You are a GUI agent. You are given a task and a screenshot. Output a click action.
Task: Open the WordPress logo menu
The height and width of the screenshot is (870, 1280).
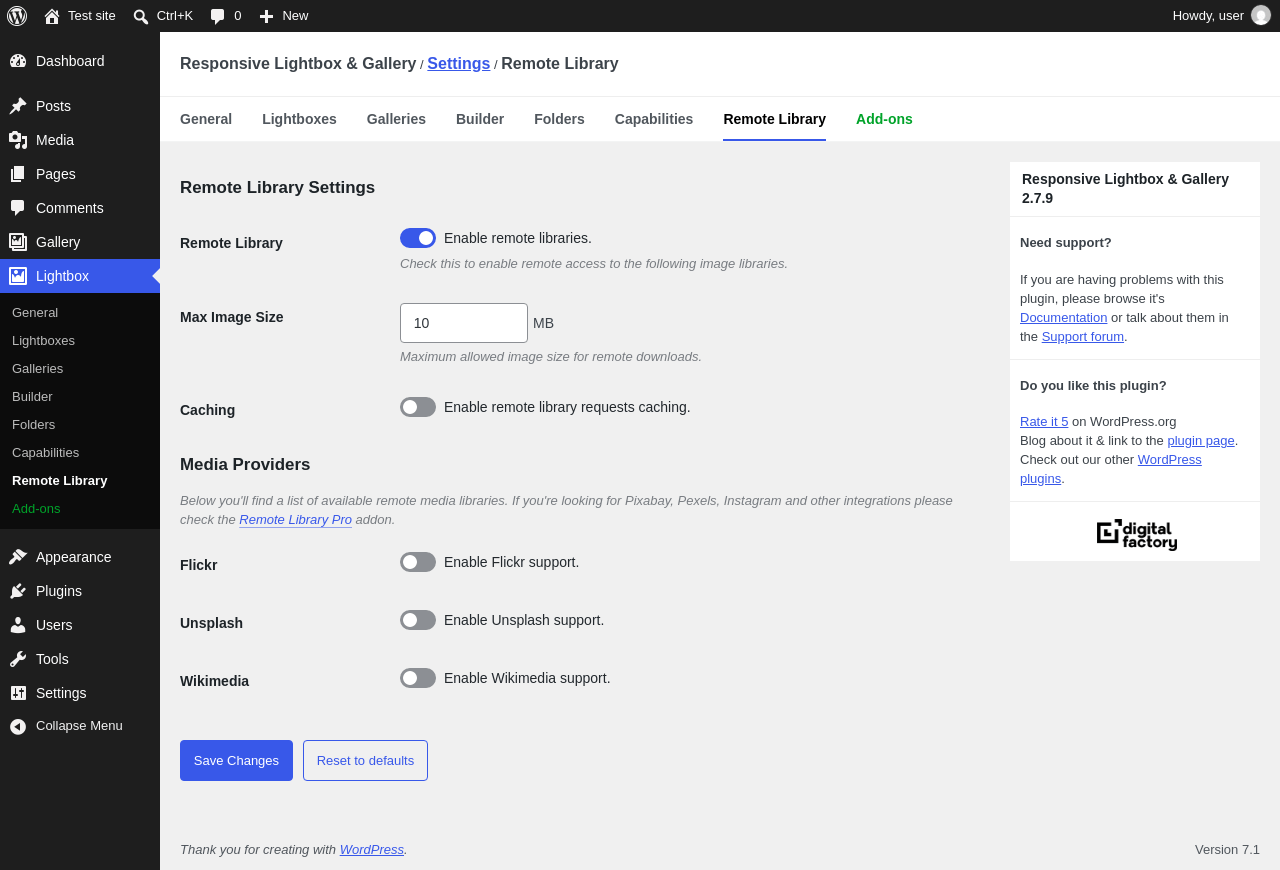click(x=17, y=16)
